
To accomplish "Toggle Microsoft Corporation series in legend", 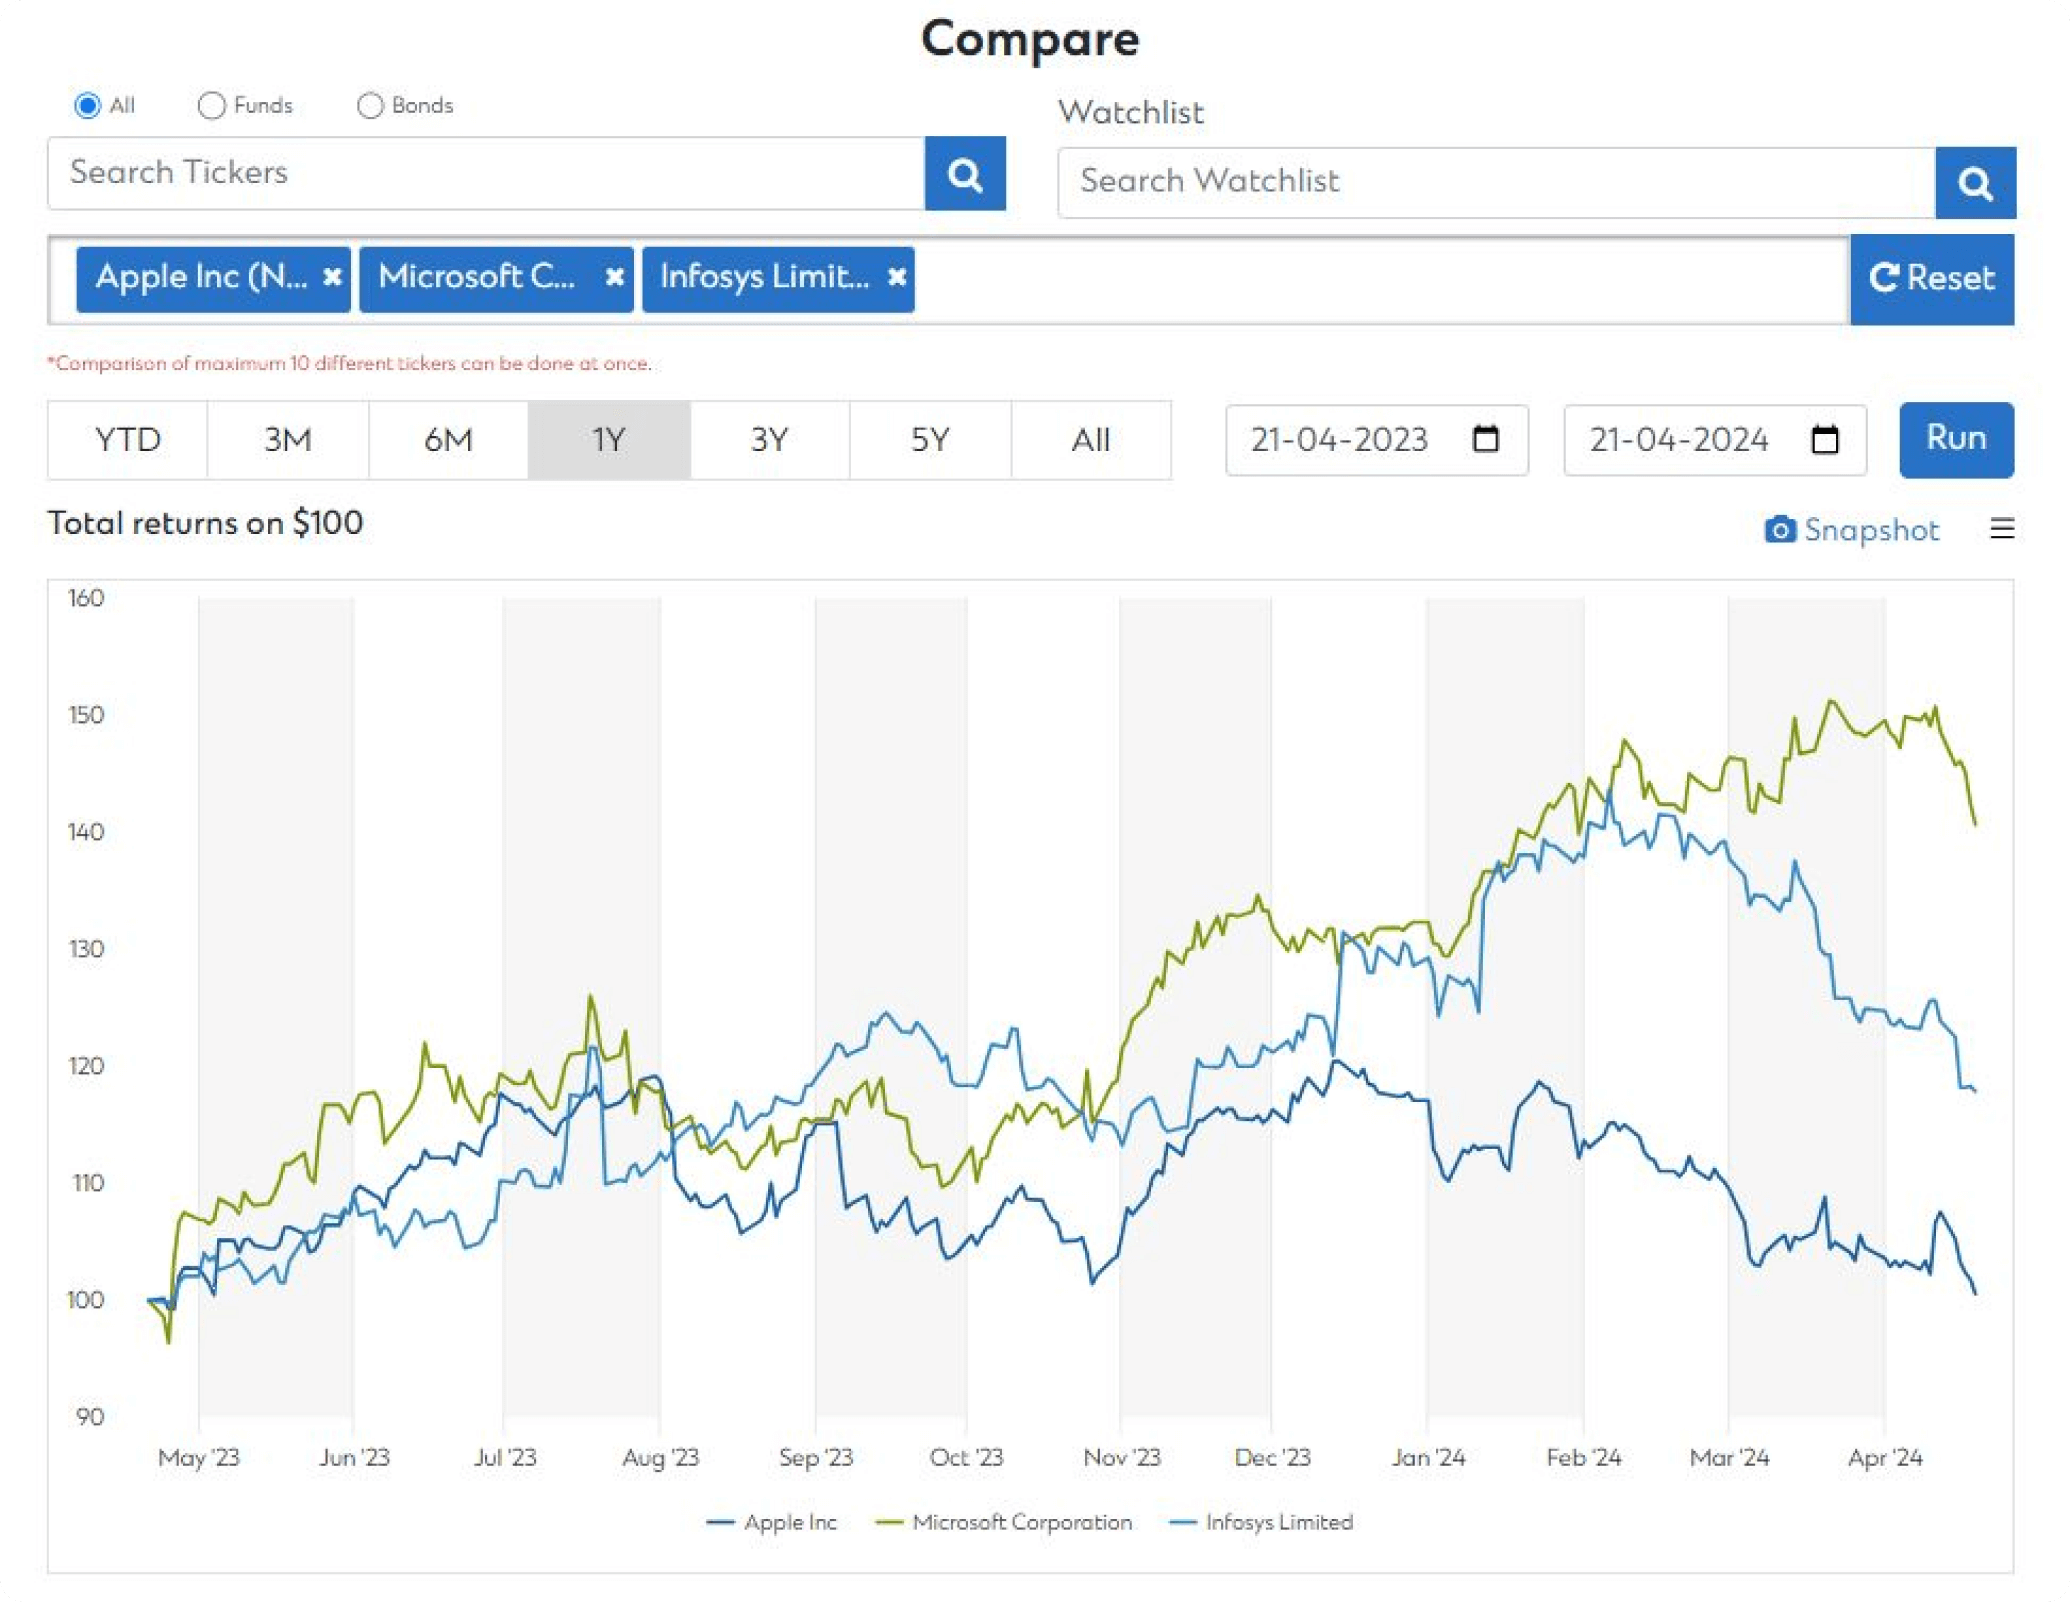I will click(1003, 1522).
